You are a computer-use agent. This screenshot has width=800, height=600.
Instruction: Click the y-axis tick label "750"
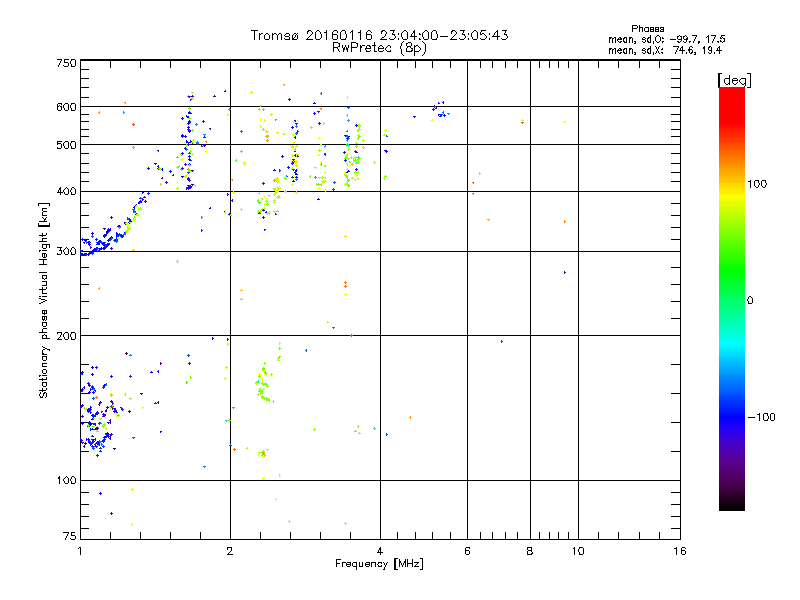pyautogui.click(x=66, y=63)
